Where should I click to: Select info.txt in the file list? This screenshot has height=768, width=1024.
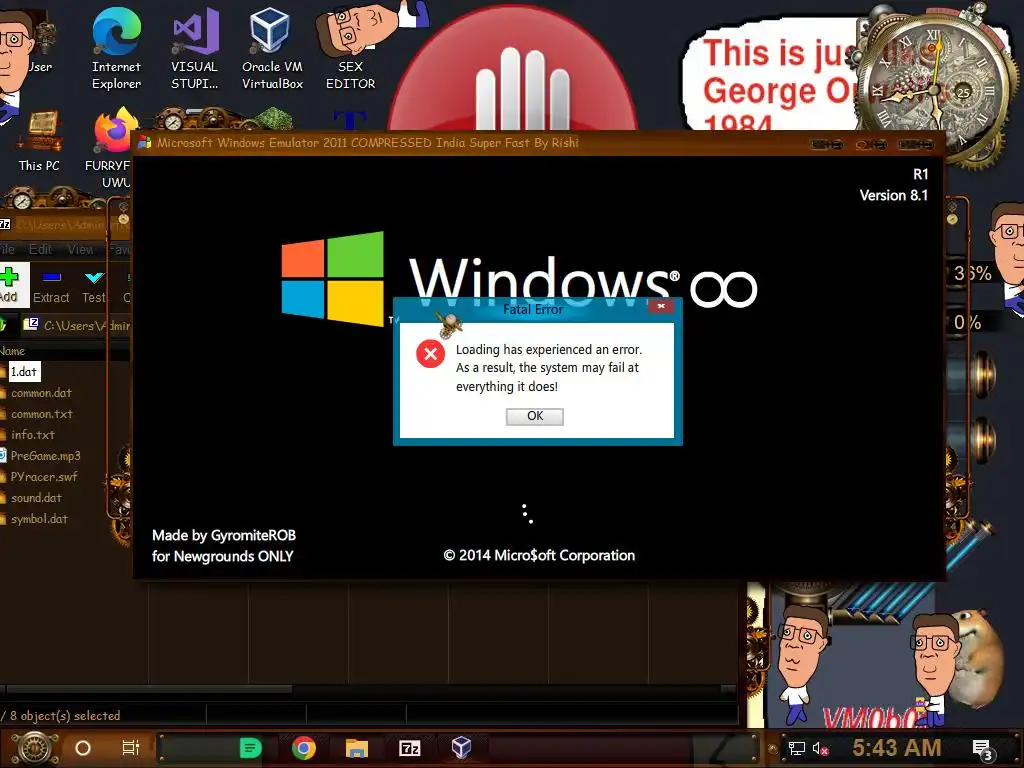pyautogui.click(x=33, y=435)
